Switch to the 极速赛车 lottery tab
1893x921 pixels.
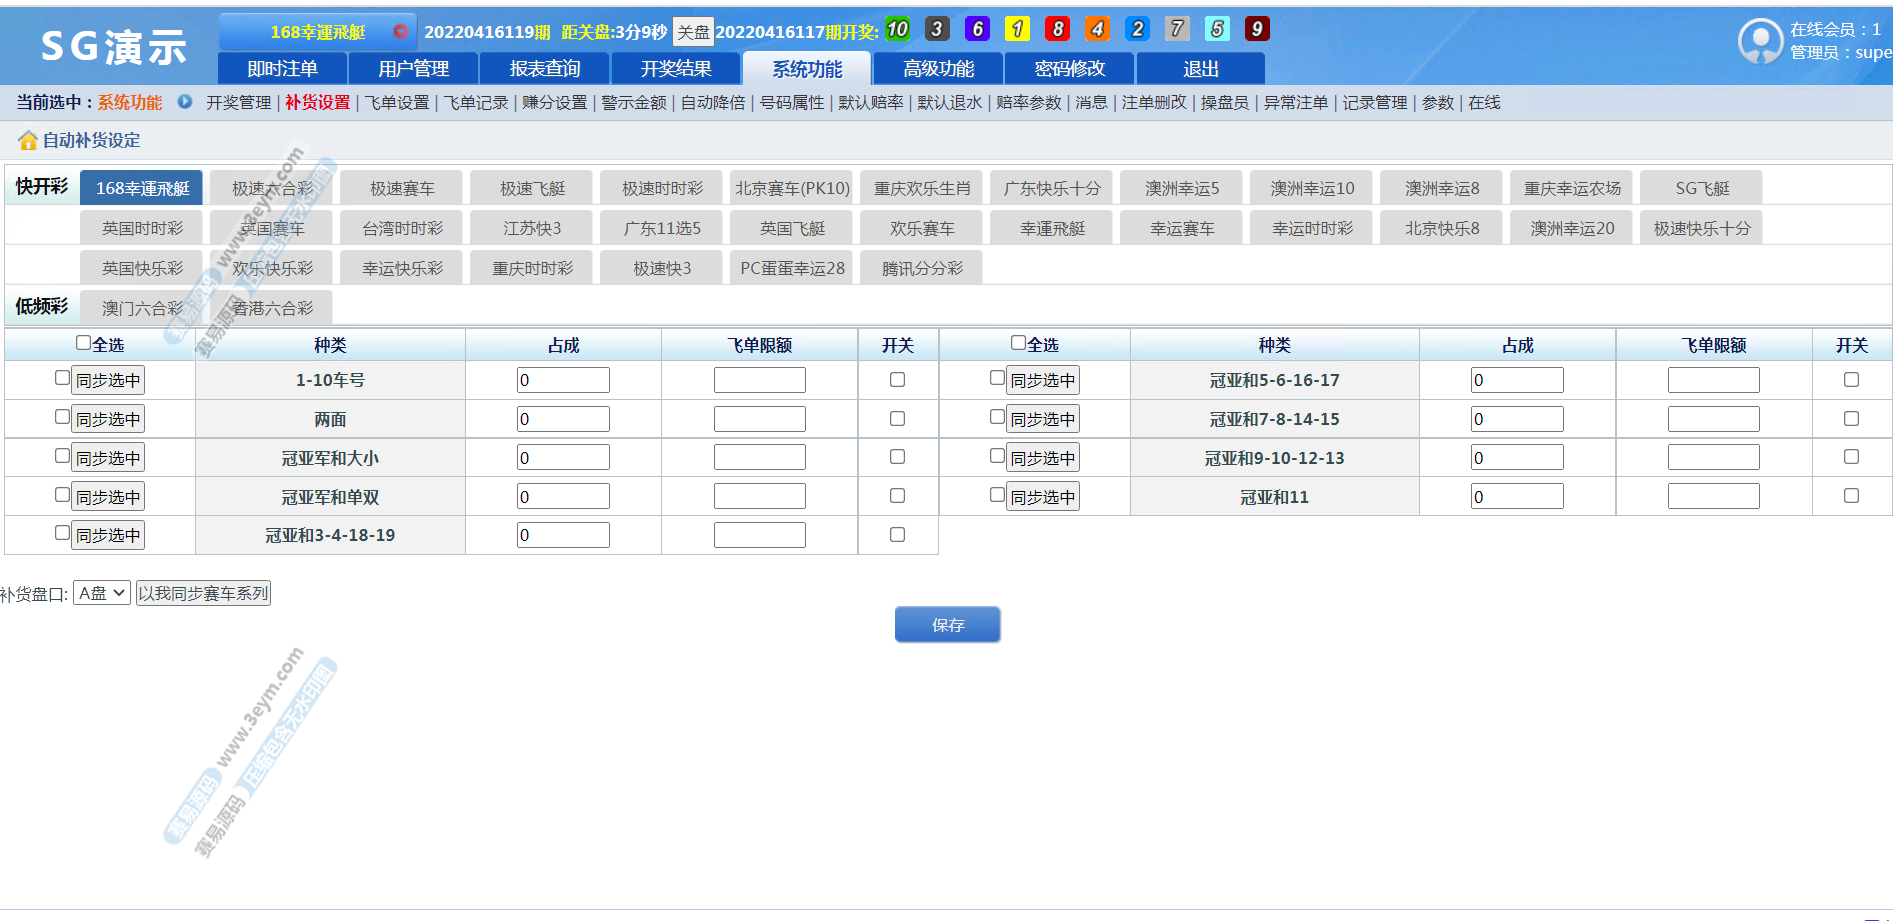click(402, 189)
